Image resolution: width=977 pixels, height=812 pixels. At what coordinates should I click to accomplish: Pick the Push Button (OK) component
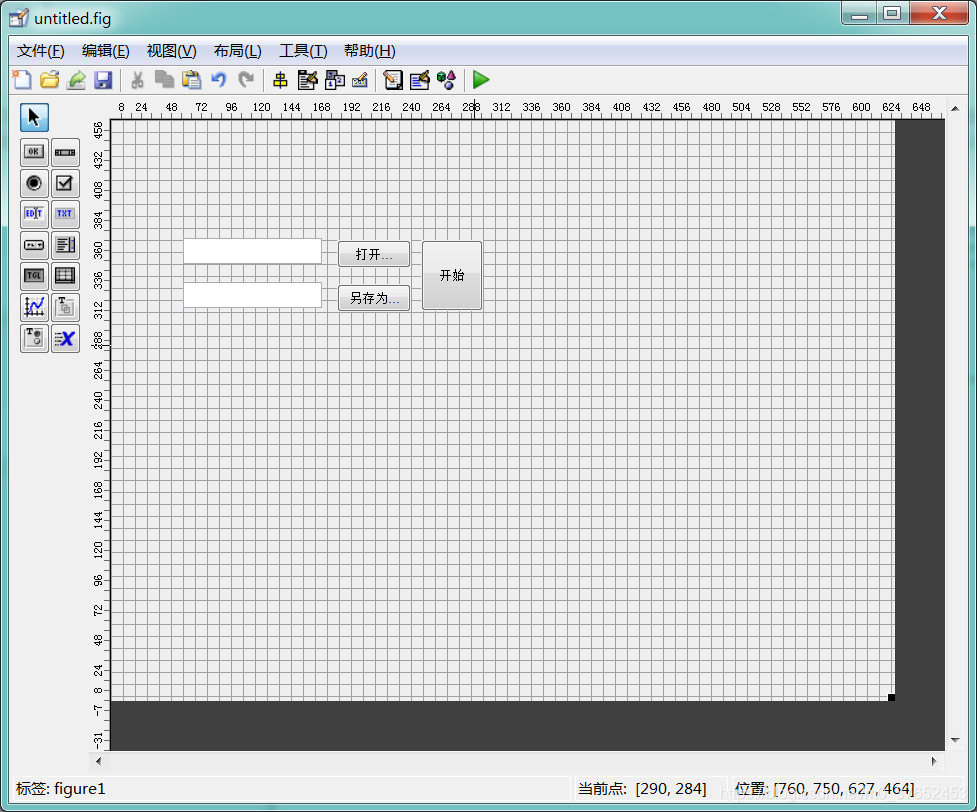pyautogui.click(x=34, y=152)
